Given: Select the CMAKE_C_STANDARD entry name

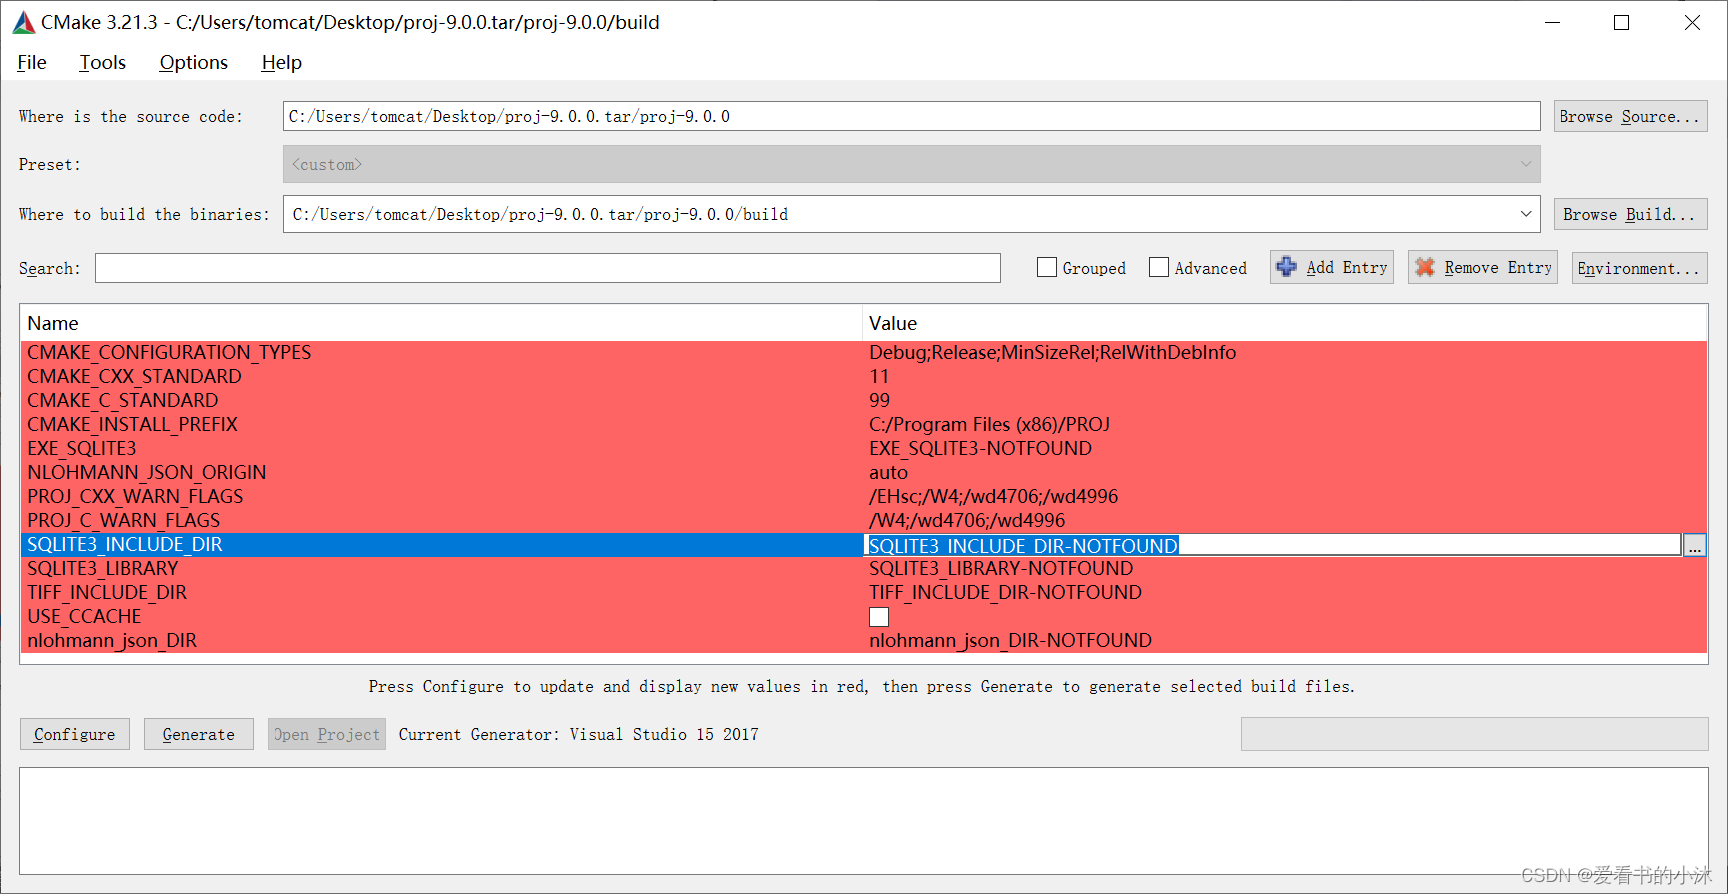Looking at the screenshot, I should coord(122,400).
